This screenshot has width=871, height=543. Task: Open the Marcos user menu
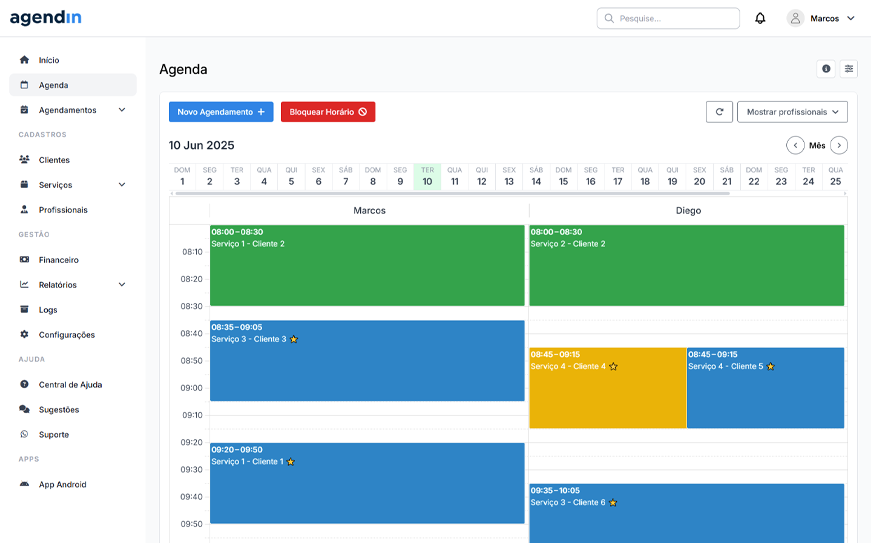(822, 18)
